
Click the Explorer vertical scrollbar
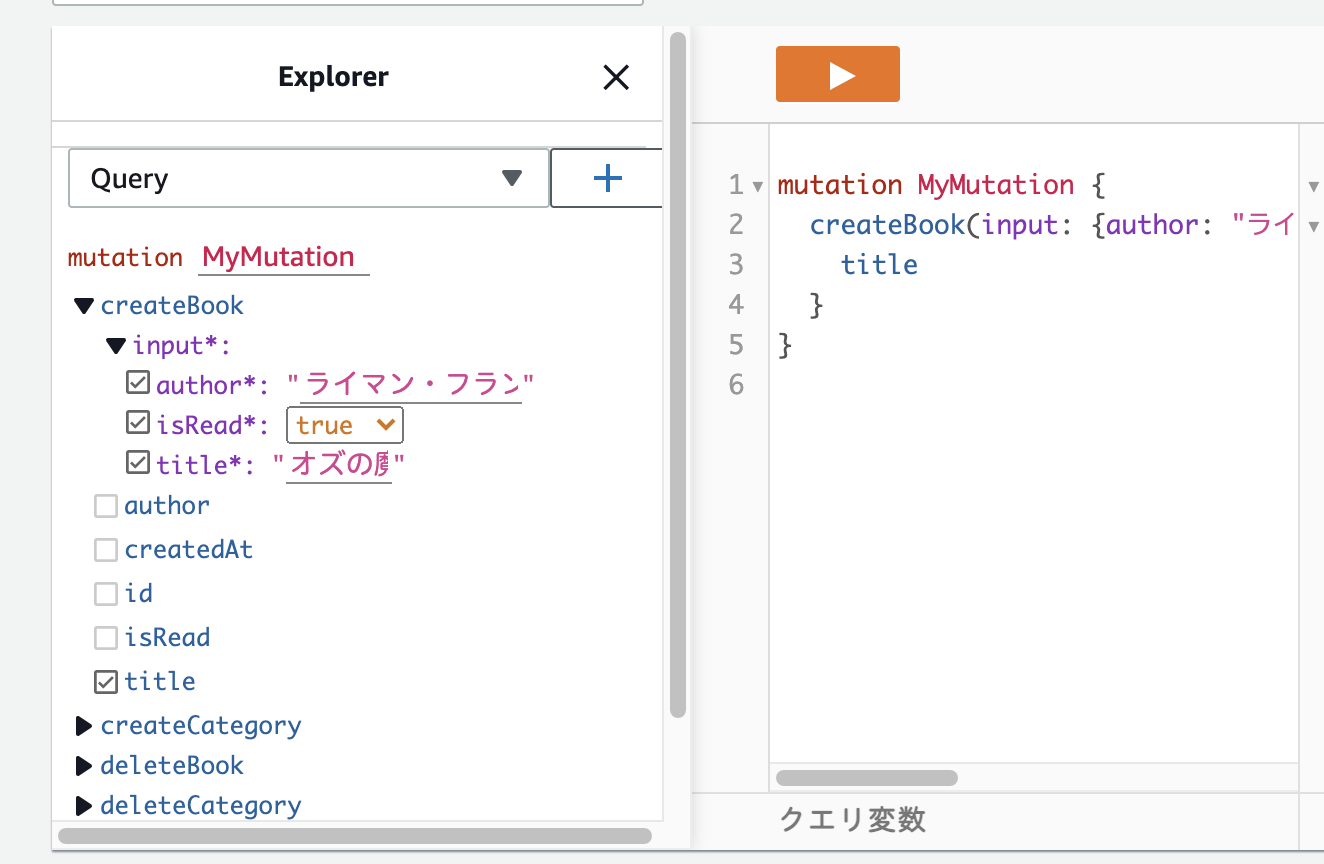pos(678,375)
